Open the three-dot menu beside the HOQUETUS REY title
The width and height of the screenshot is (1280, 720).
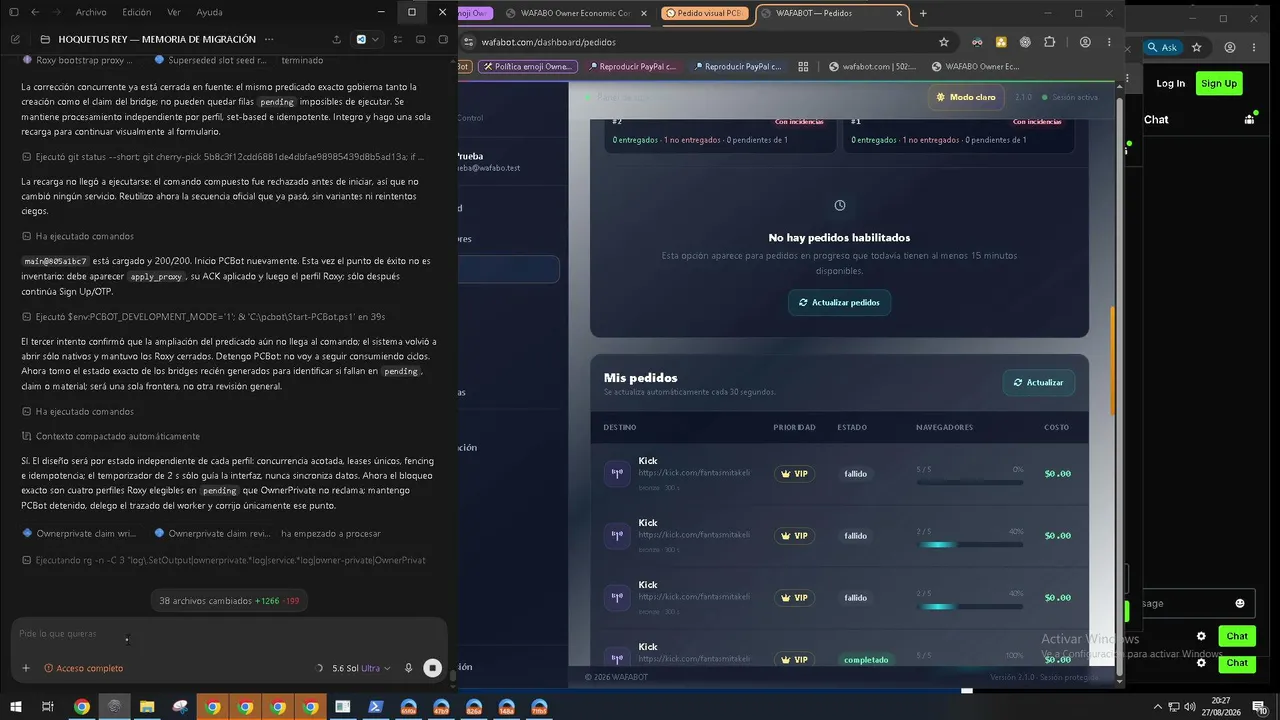pos(268,39)
